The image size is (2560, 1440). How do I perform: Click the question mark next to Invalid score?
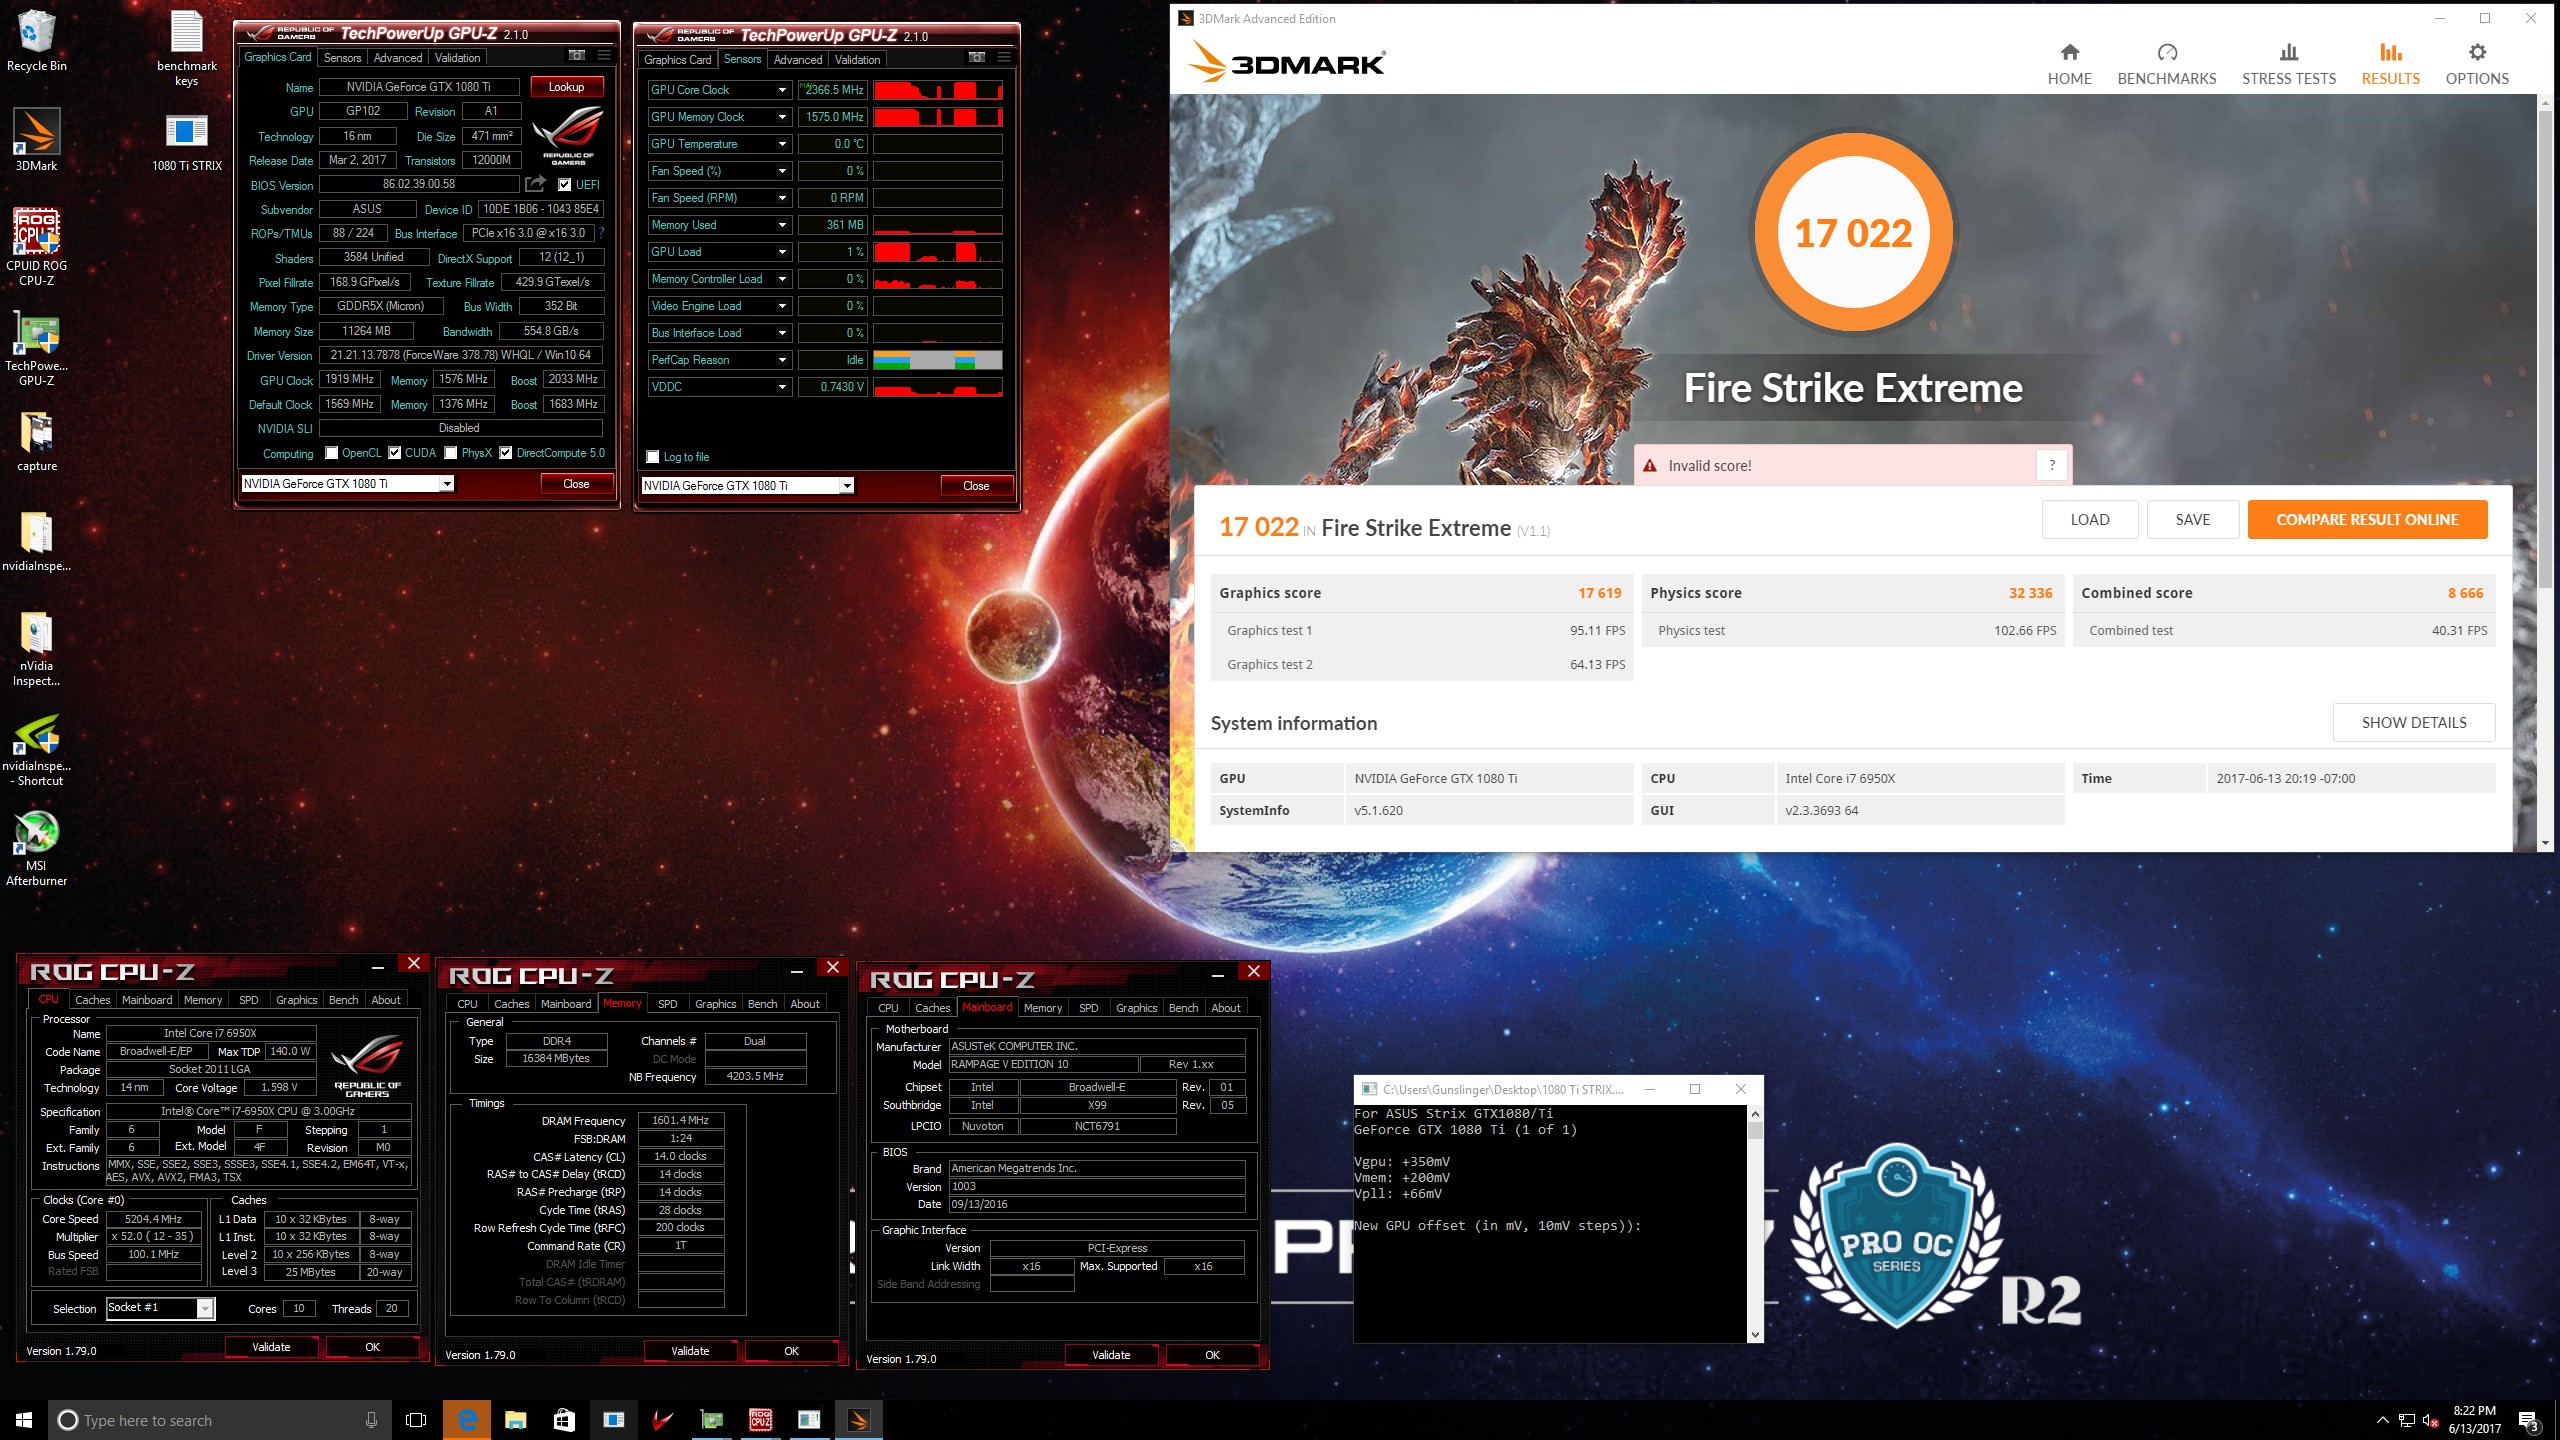(2052, 465)
